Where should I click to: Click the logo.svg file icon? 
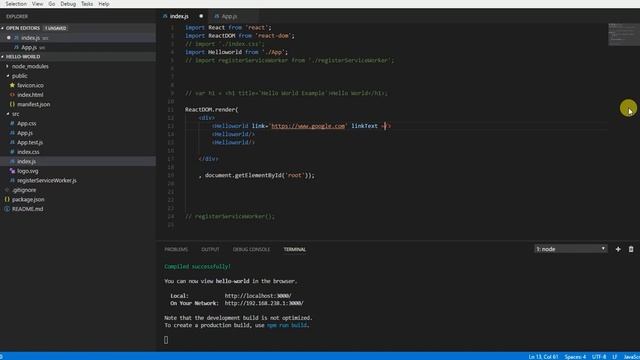coord(12,171)
